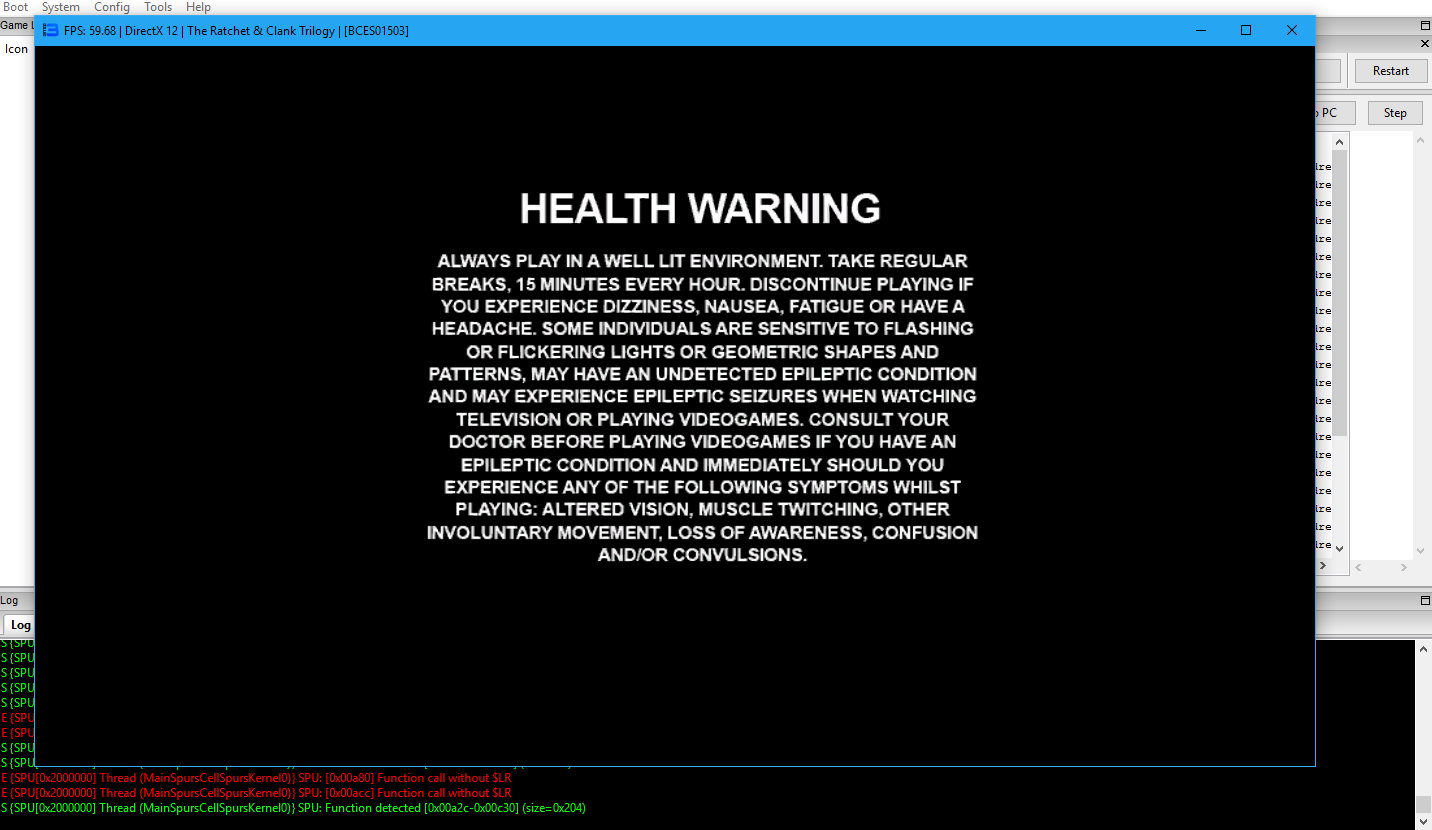Click the disassembly list scroll up arrow

(x=1340, y=141)
